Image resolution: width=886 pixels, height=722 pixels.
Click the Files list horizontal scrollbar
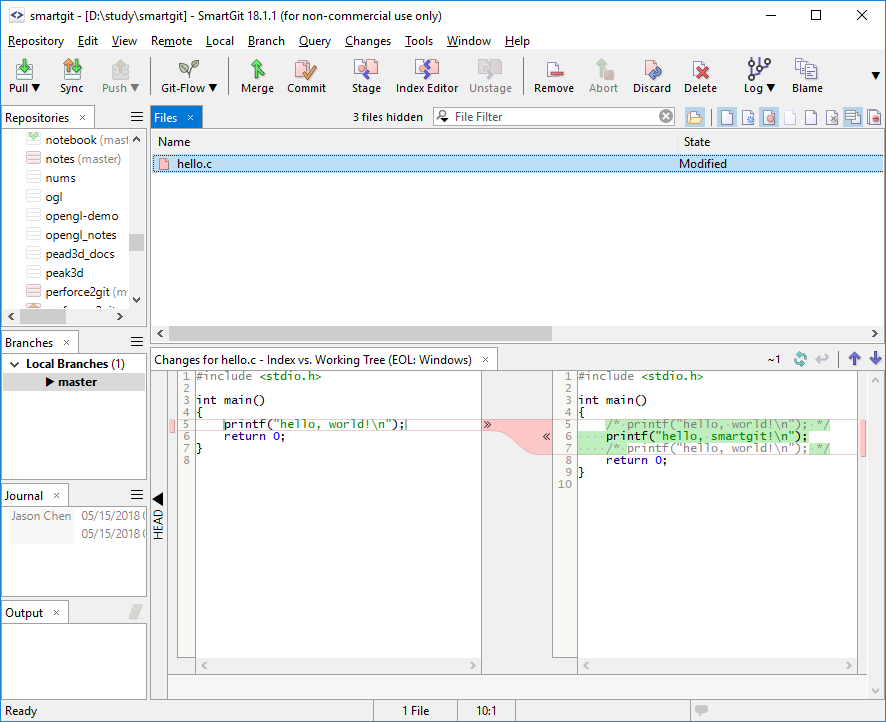(361, 333)
